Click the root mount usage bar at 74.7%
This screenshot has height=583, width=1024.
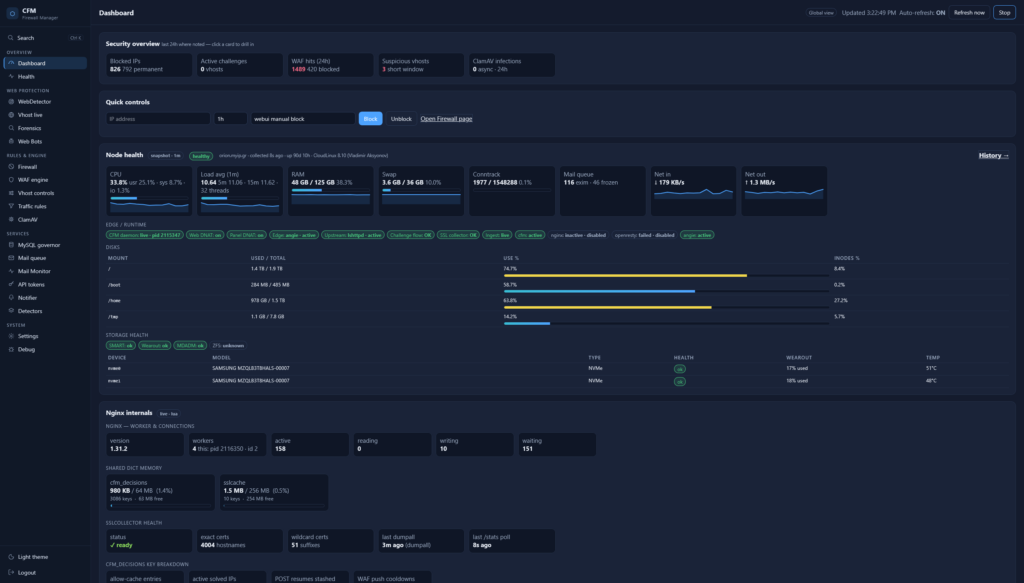pos(666,276)
